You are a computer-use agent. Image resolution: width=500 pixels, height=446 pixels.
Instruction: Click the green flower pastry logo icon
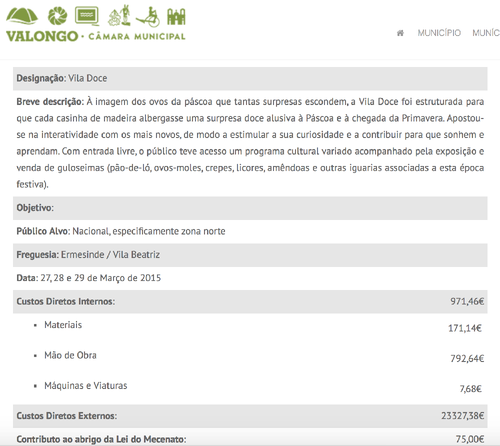(58, 16)
